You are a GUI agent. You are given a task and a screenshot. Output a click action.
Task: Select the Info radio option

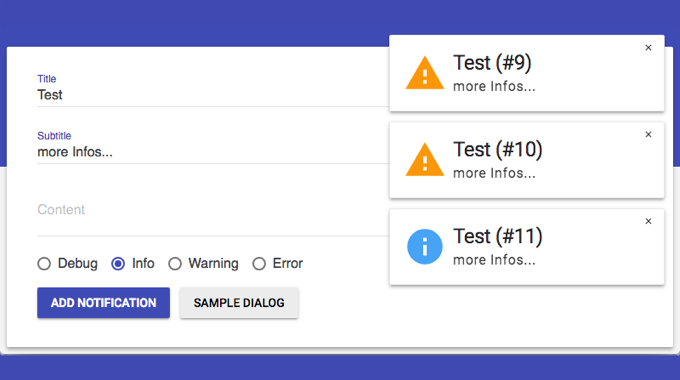[118, 263]
